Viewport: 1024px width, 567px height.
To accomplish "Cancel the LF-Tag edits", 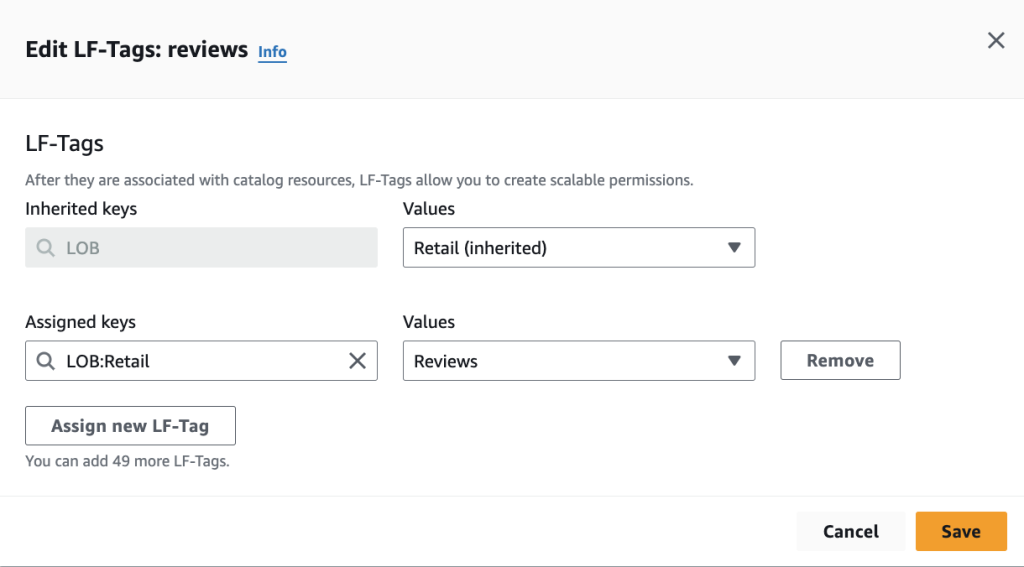I will [851, 532].
